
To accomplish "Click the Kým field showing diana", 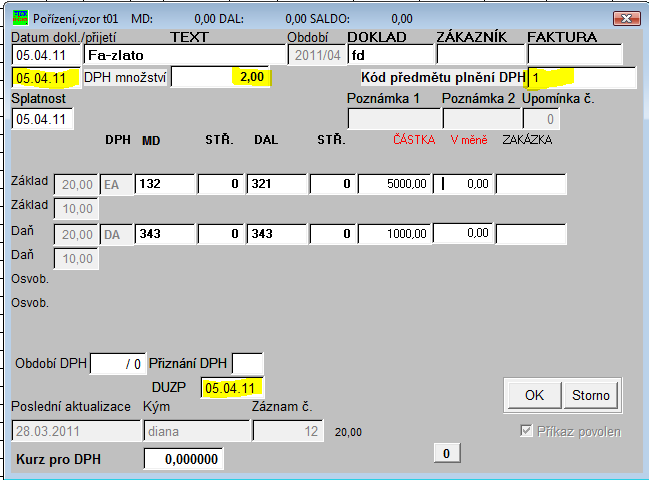I will [197, 431].
